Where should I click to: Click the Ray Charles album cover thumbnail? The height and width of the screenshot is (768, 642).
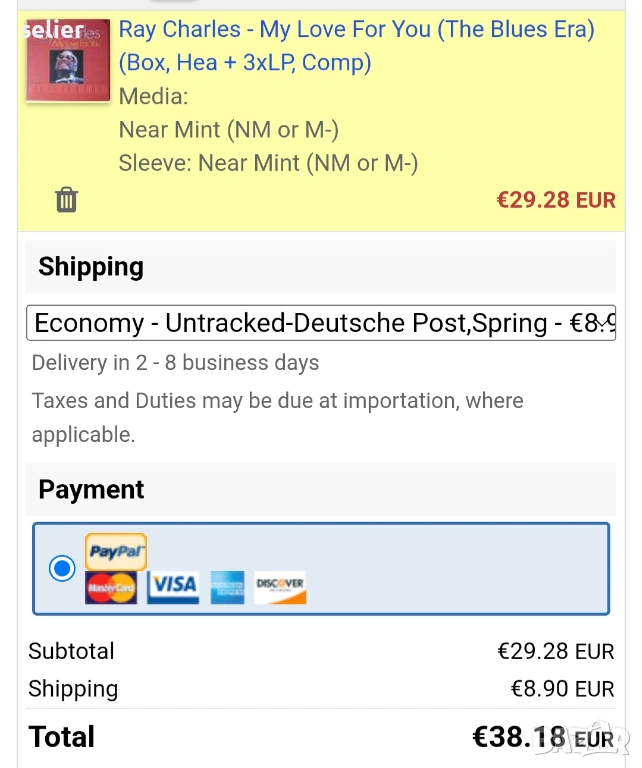(x=67, y=60)
